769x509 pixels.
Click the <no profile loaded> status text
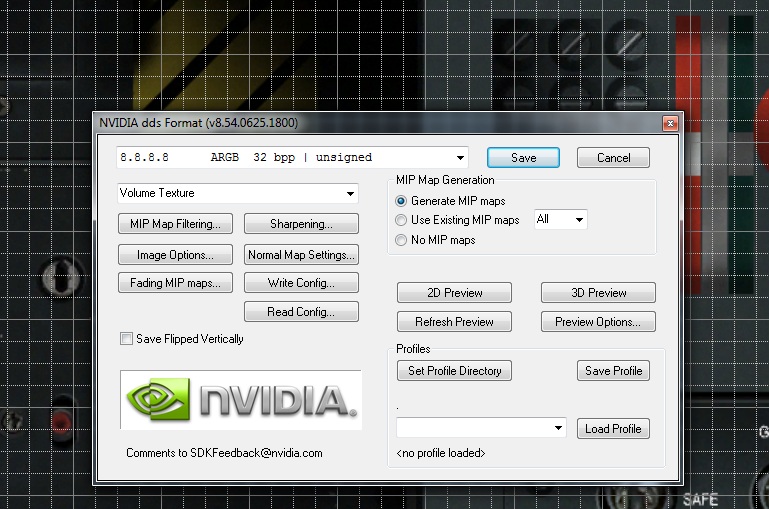(x=441, y=453)
